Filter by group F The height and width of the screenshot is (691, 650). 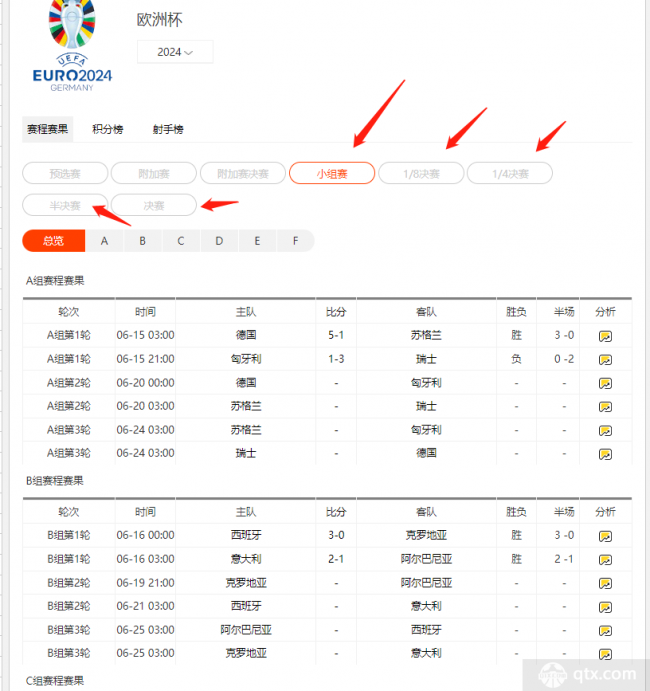coord(295,241)
